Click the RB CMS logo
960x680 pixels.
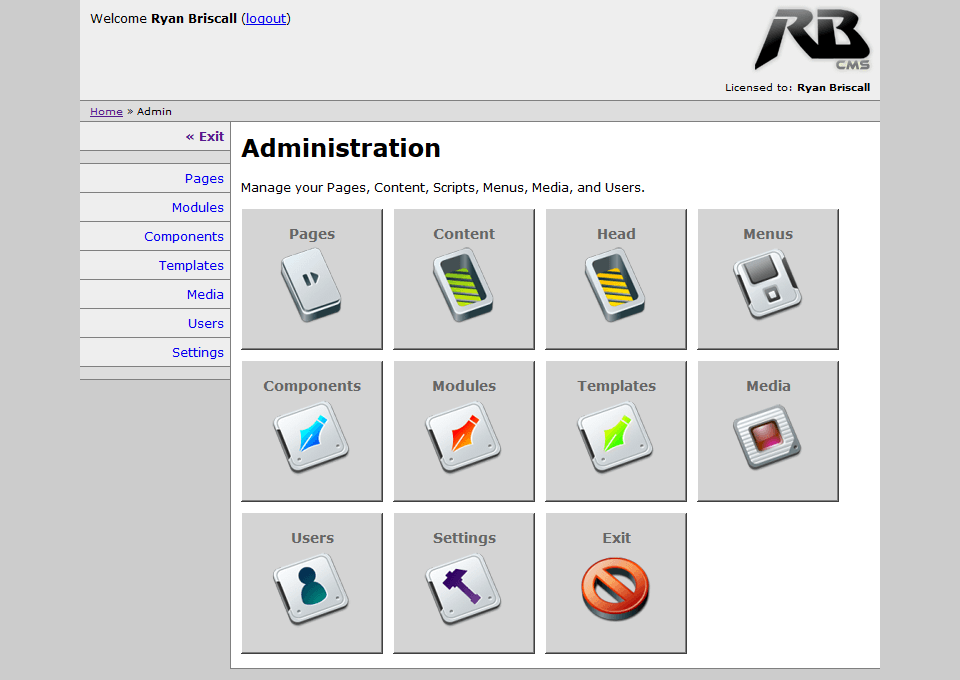(x=812, y=40)
